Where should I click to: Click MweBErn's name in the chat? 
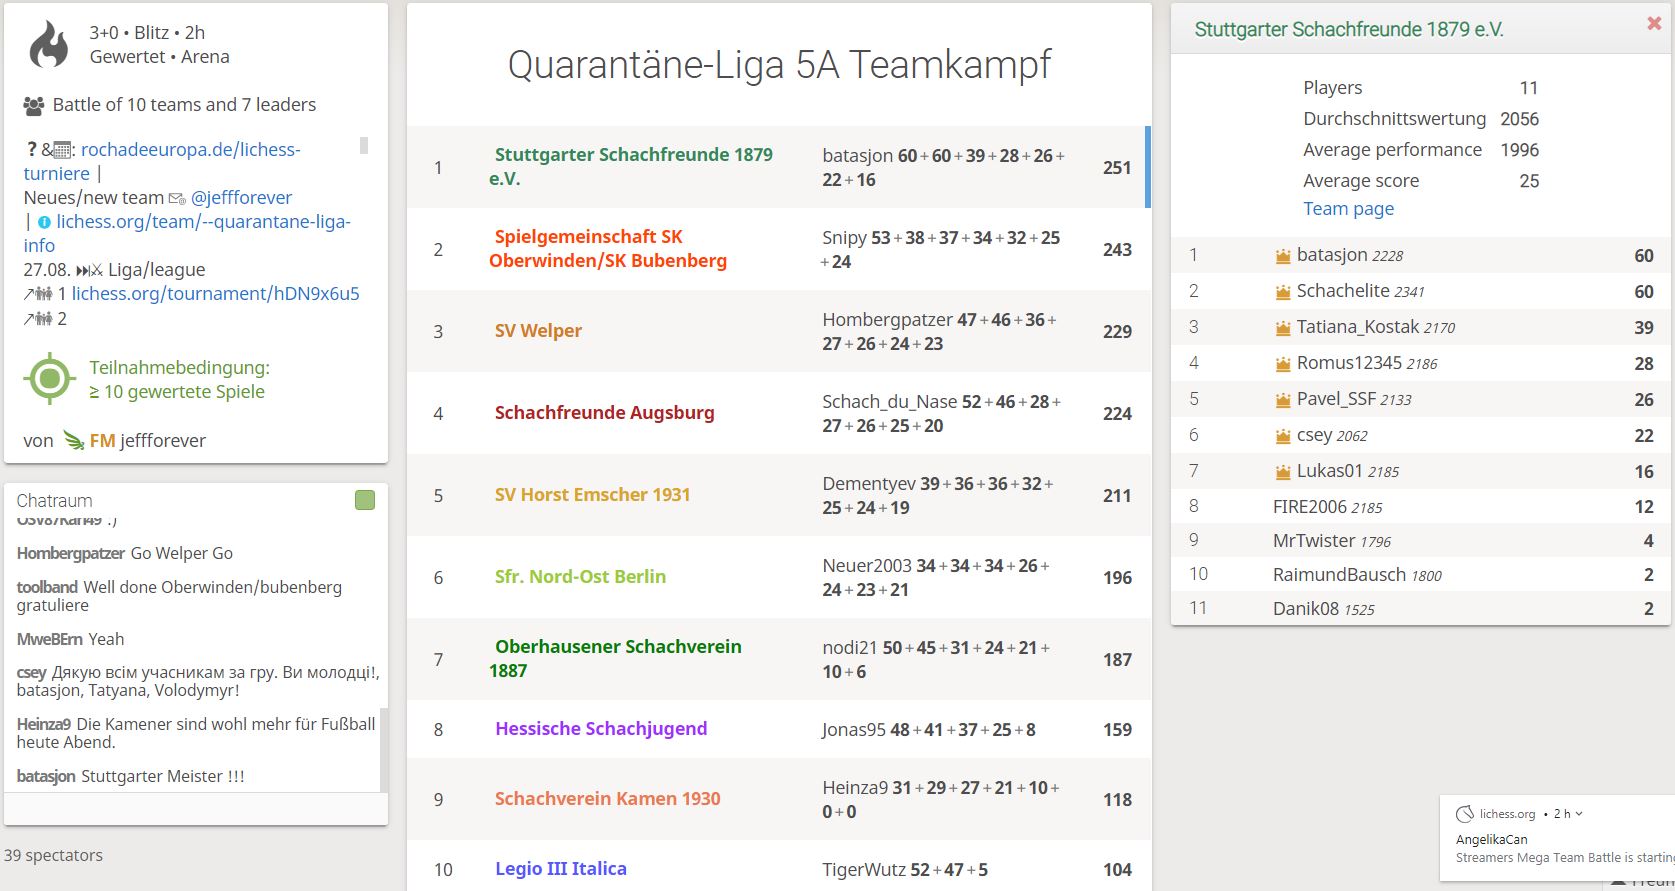pos(50,640)
